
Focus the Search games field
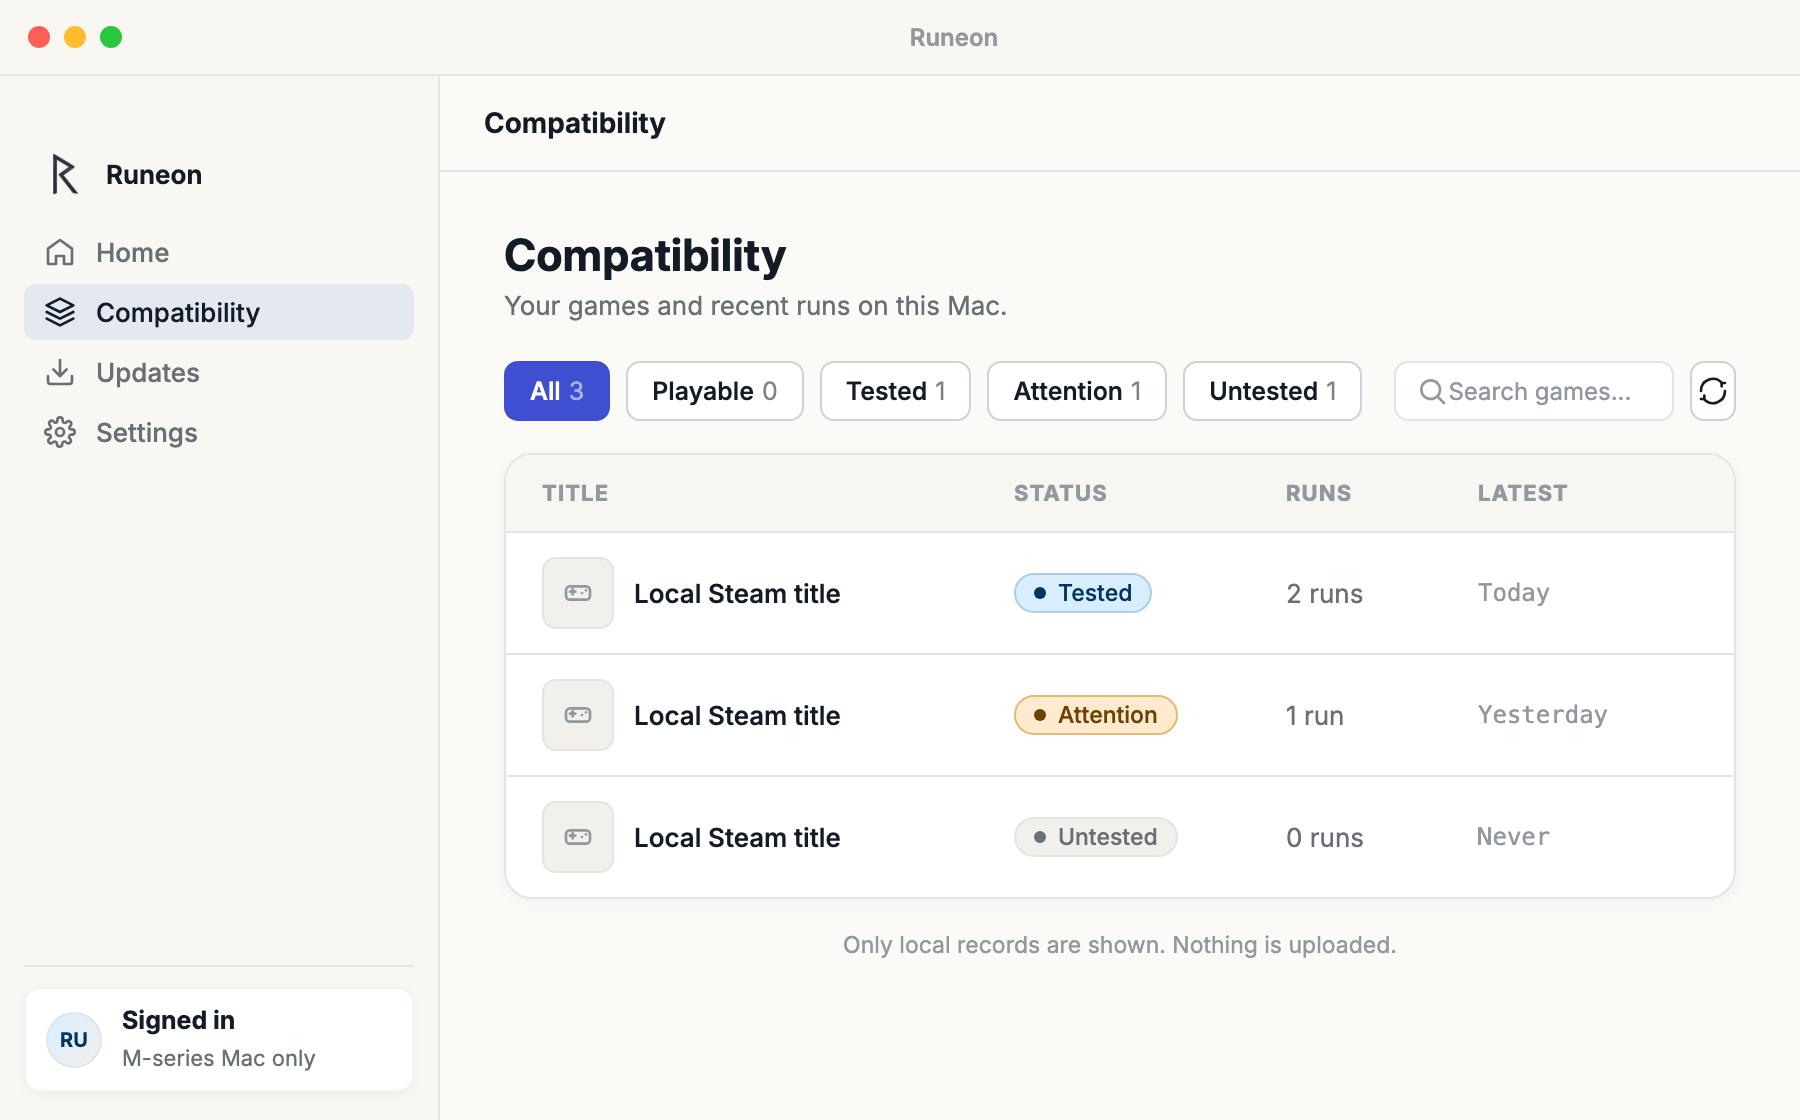[x=1534, y=391]
